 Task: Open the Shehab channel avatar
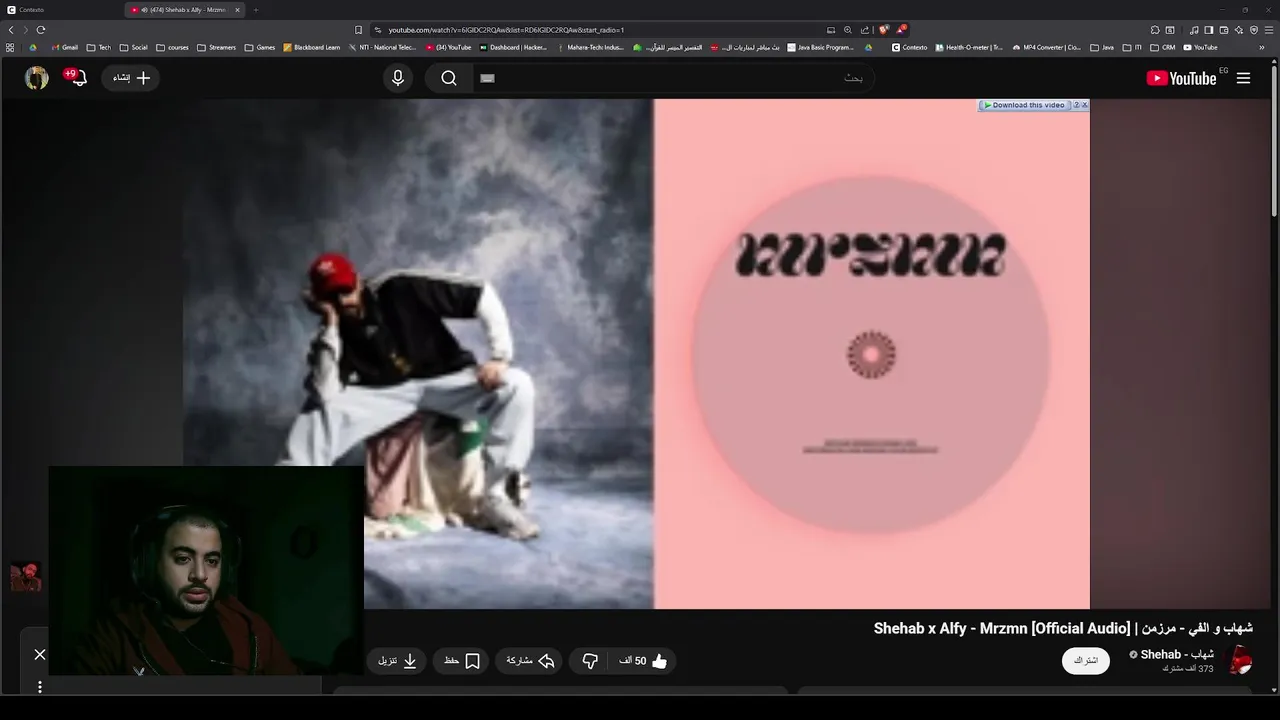click(x=1240, y=660)
